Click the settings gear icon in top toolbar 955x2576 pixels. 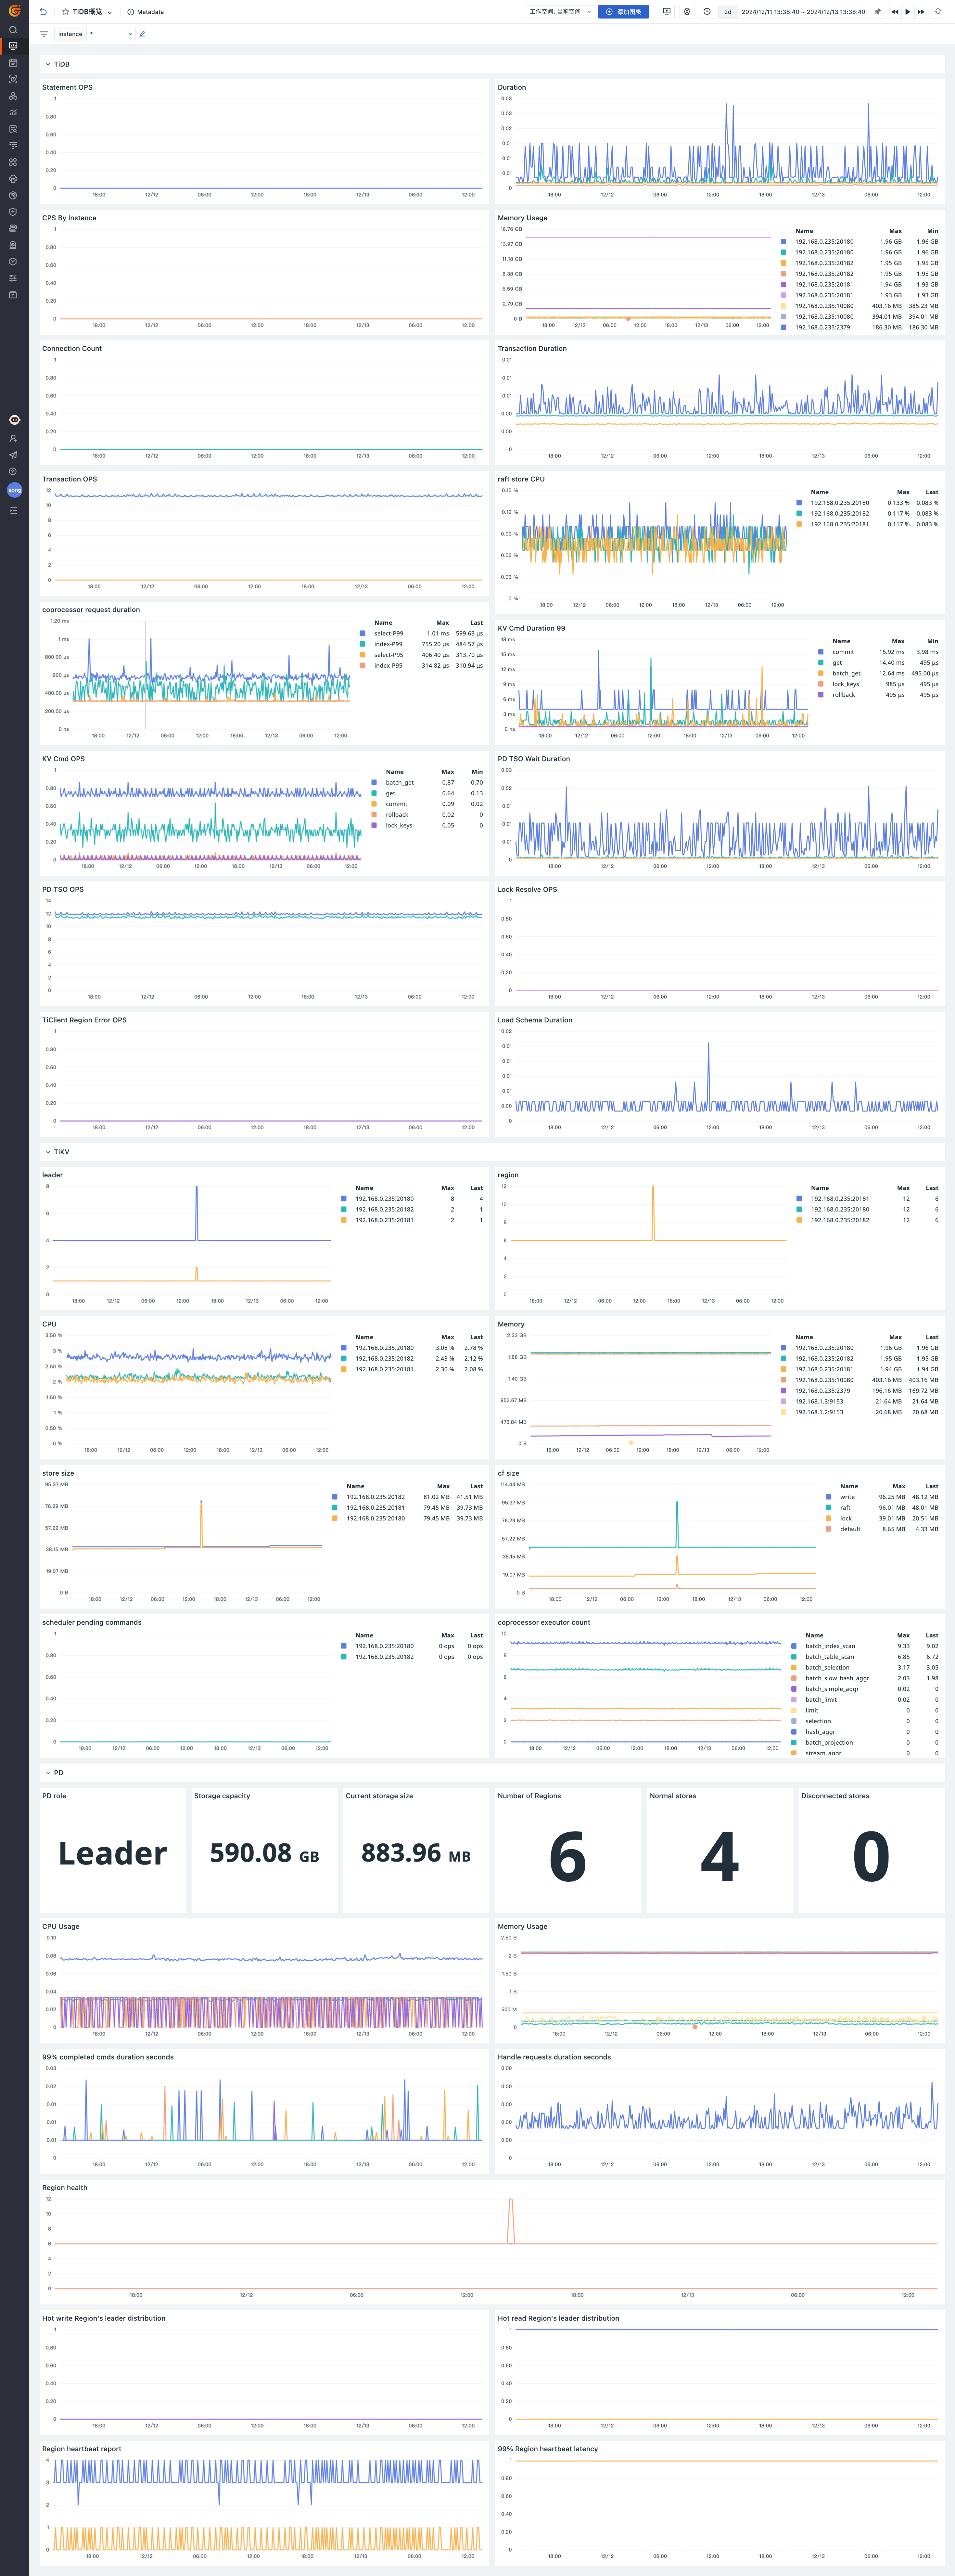click(x=687, y=12)
